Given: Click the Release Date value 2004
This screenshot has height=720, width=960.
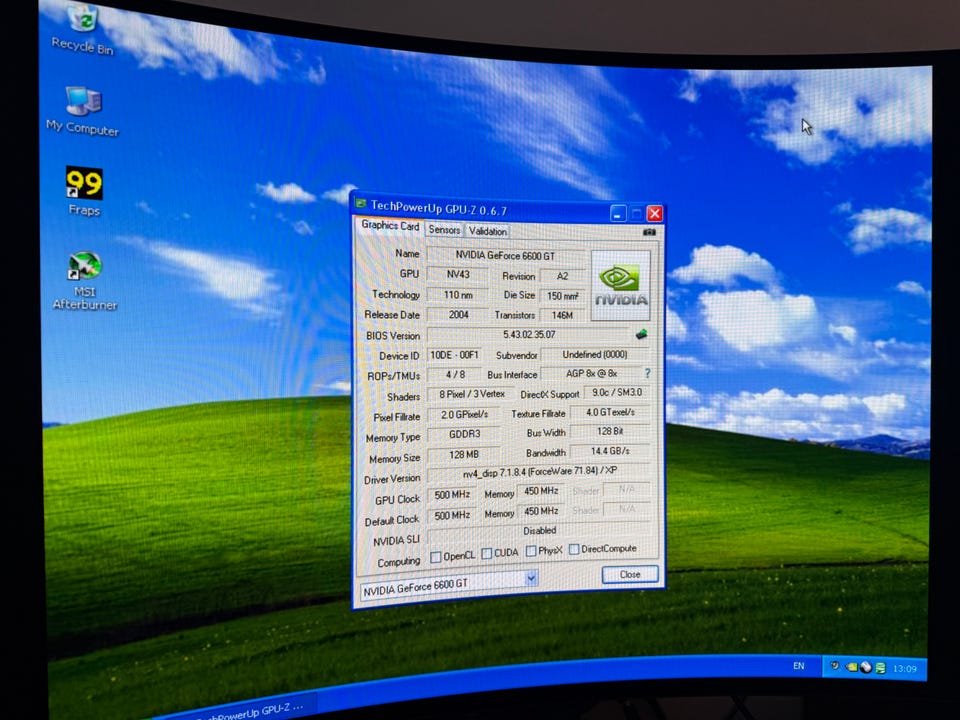Looking at the screenshot, I should coord(459,315).
